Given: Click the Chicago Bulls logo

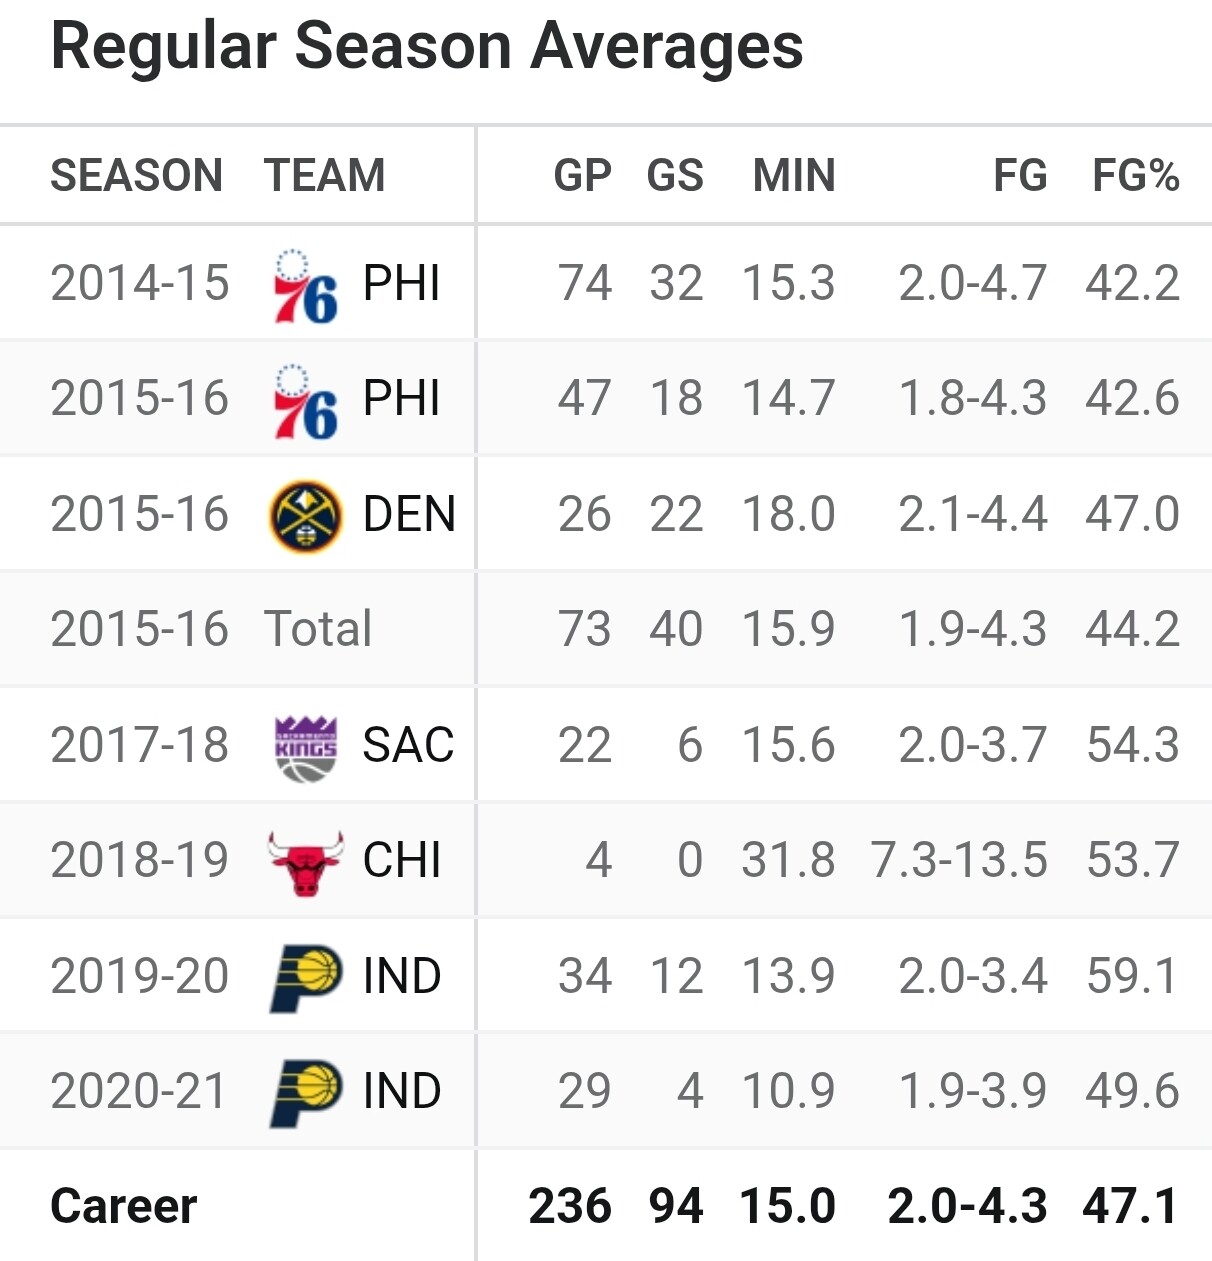Looking at the screenshot, I should (306, 862).
